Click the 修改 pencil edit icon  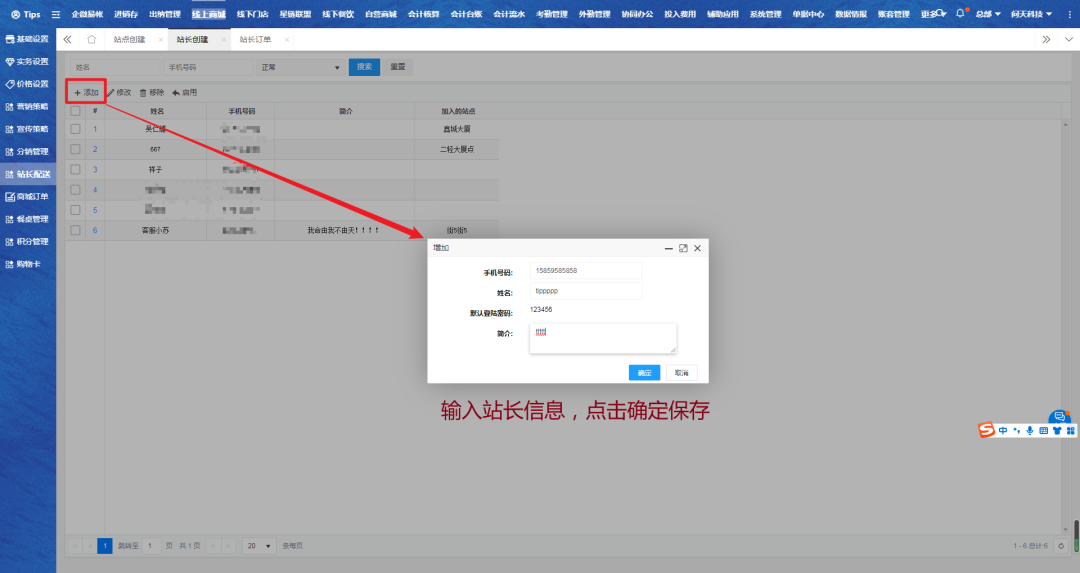[x=111, y=92]
